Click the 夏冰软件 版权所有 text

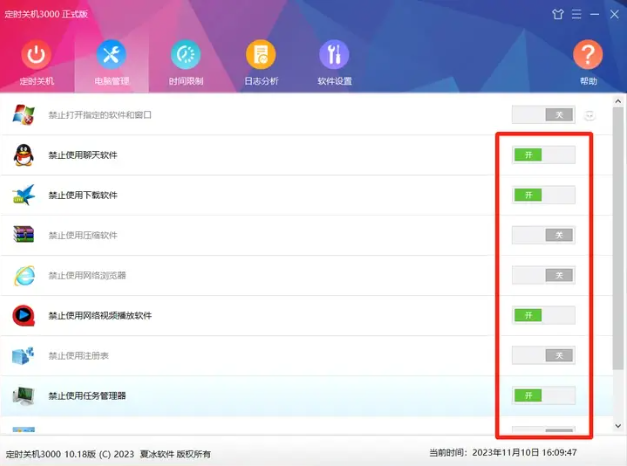175,454
